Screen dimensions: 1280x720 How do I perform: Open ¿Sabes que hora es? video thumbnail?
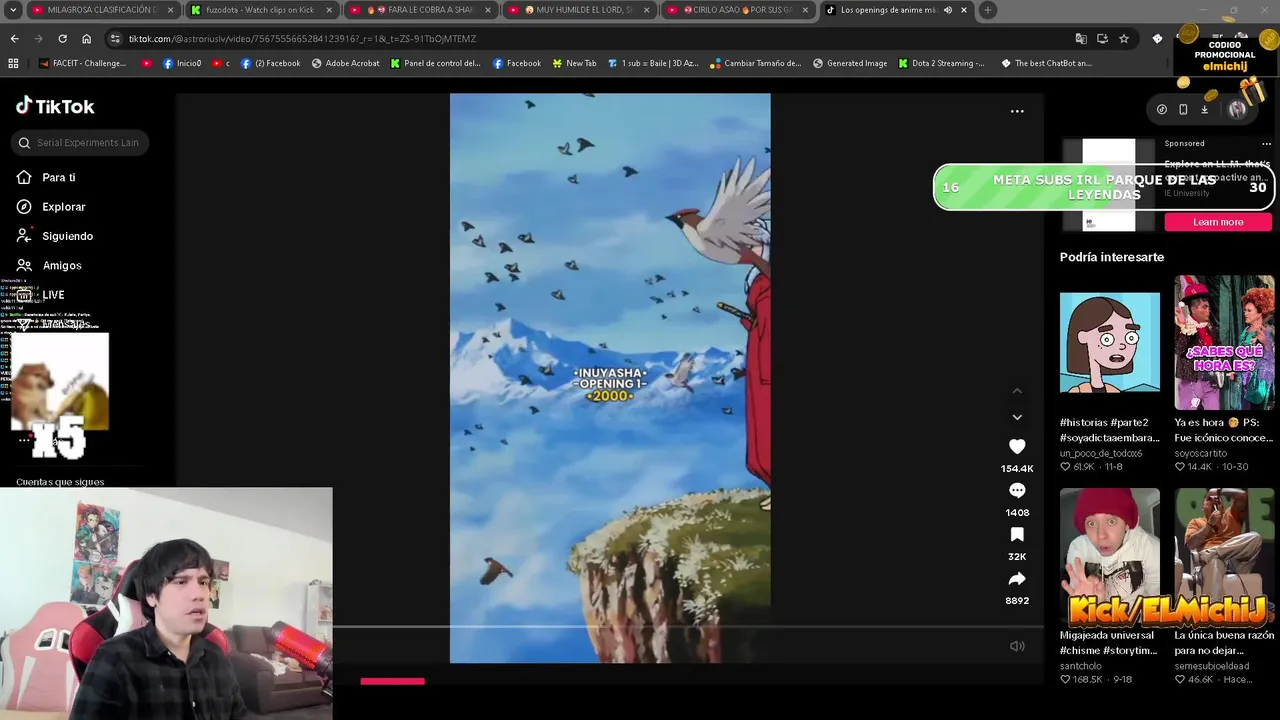[x=1224, y=342]
